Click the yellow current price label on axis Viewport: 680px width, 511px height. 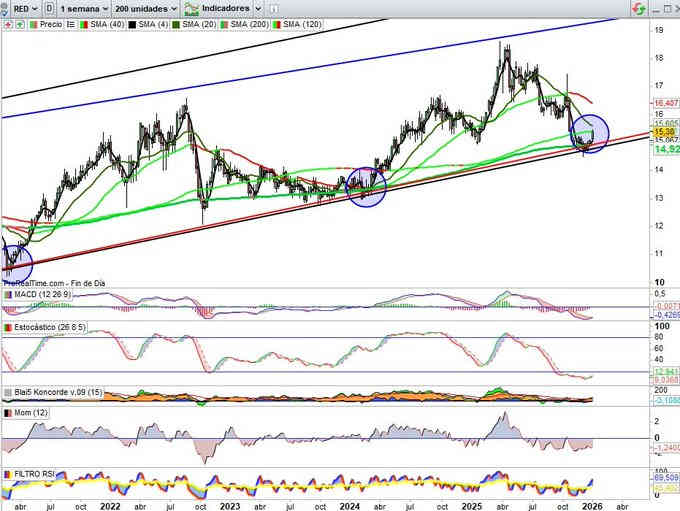click(x=665, y=131)
